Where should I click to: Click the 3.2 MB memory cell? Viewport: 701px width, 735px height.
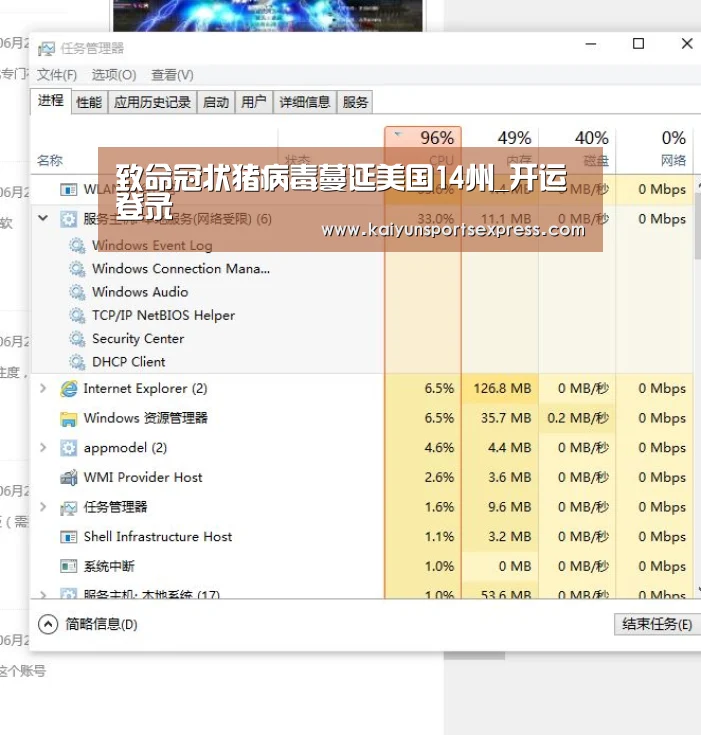500,537
